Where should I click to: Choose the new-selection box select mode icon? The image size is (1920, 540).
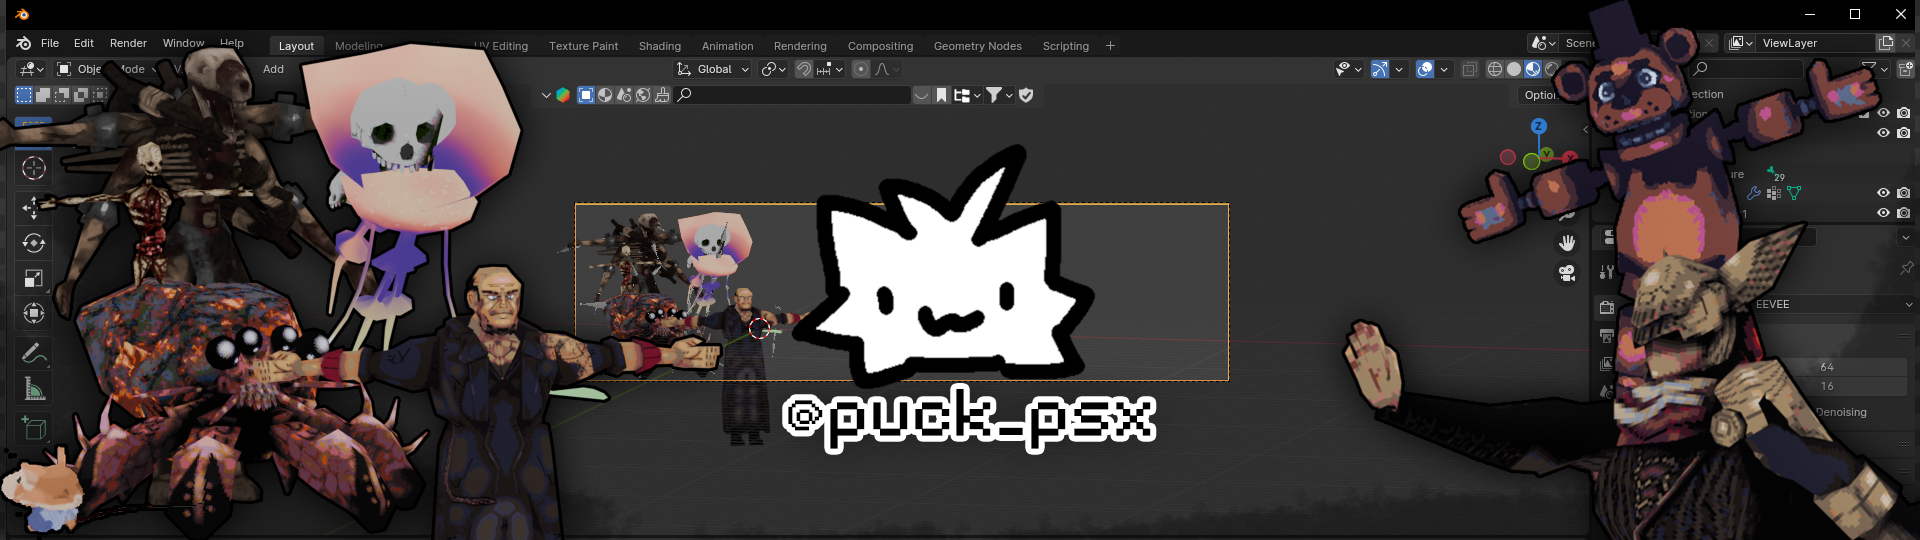24,95
